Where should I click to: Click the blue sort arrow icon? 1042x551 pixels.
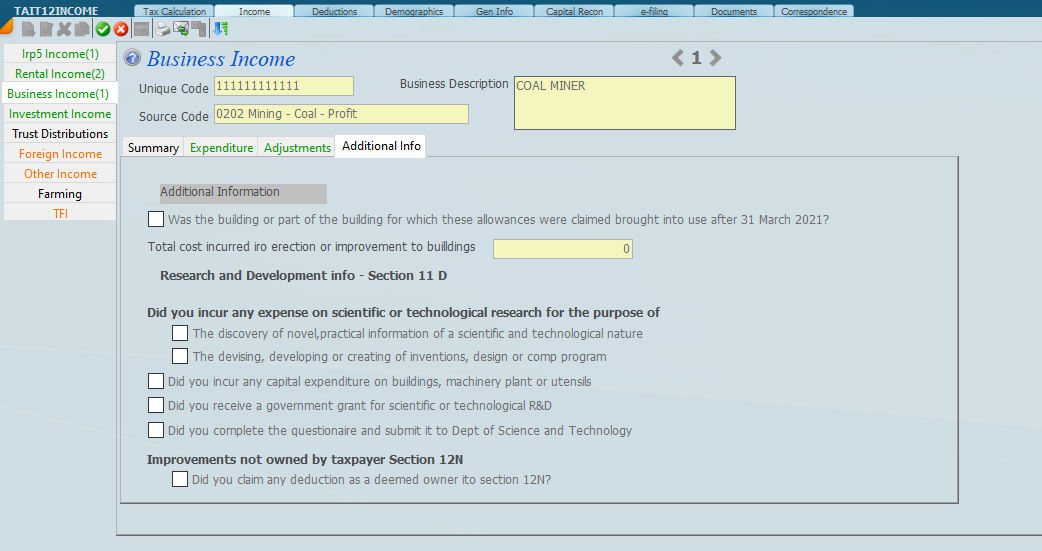click(221, 29)
